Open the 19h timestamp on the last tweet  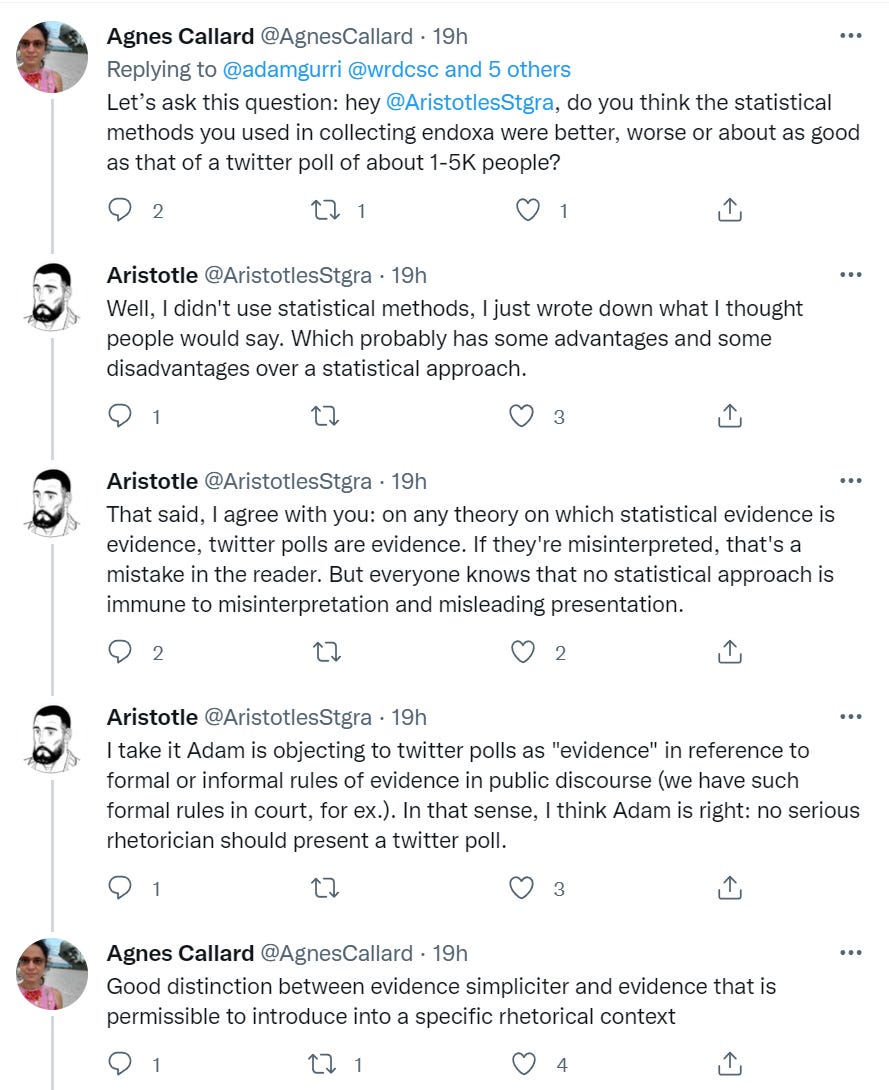[x=450, y=953]
